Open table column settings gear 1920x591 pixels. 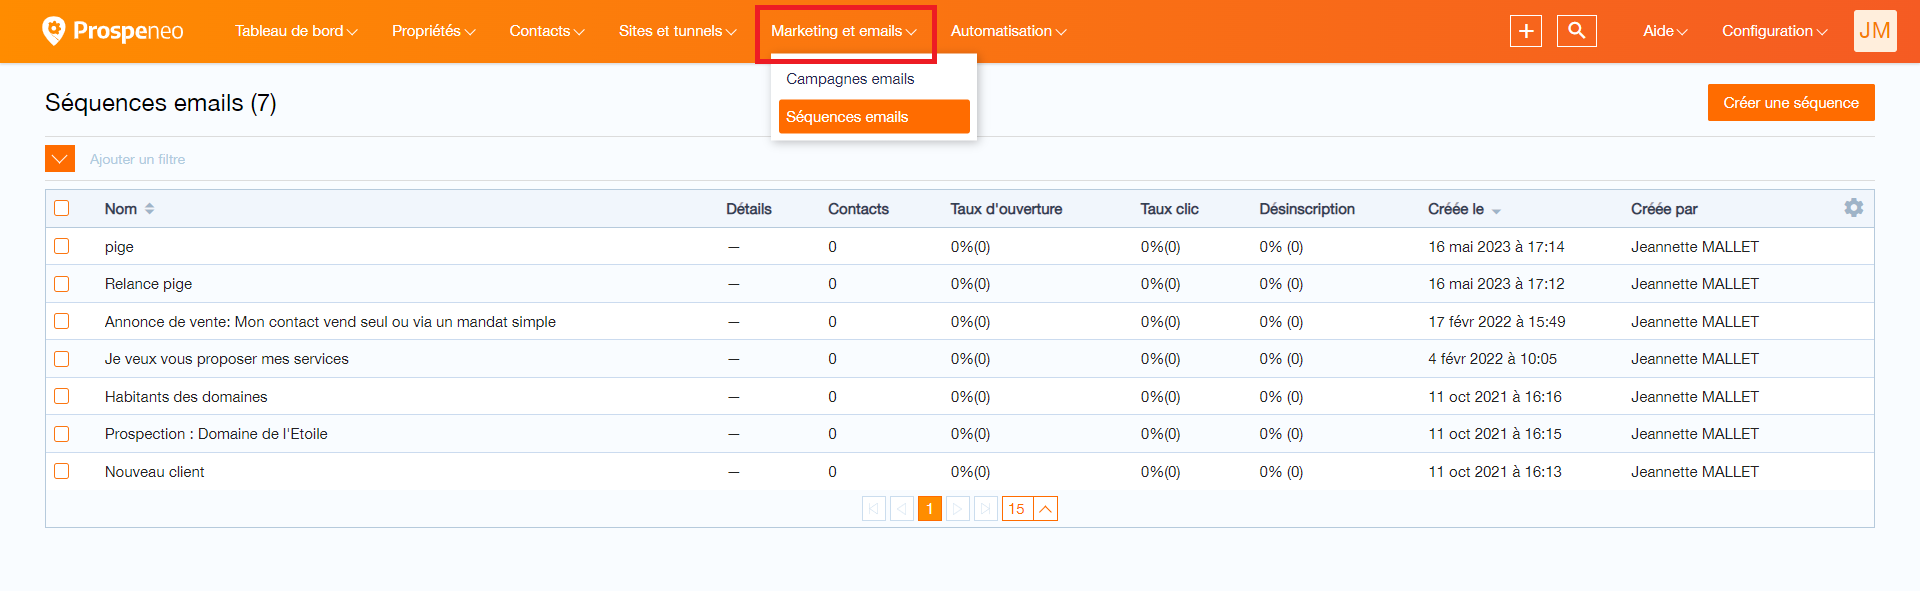coord(1854,208)
